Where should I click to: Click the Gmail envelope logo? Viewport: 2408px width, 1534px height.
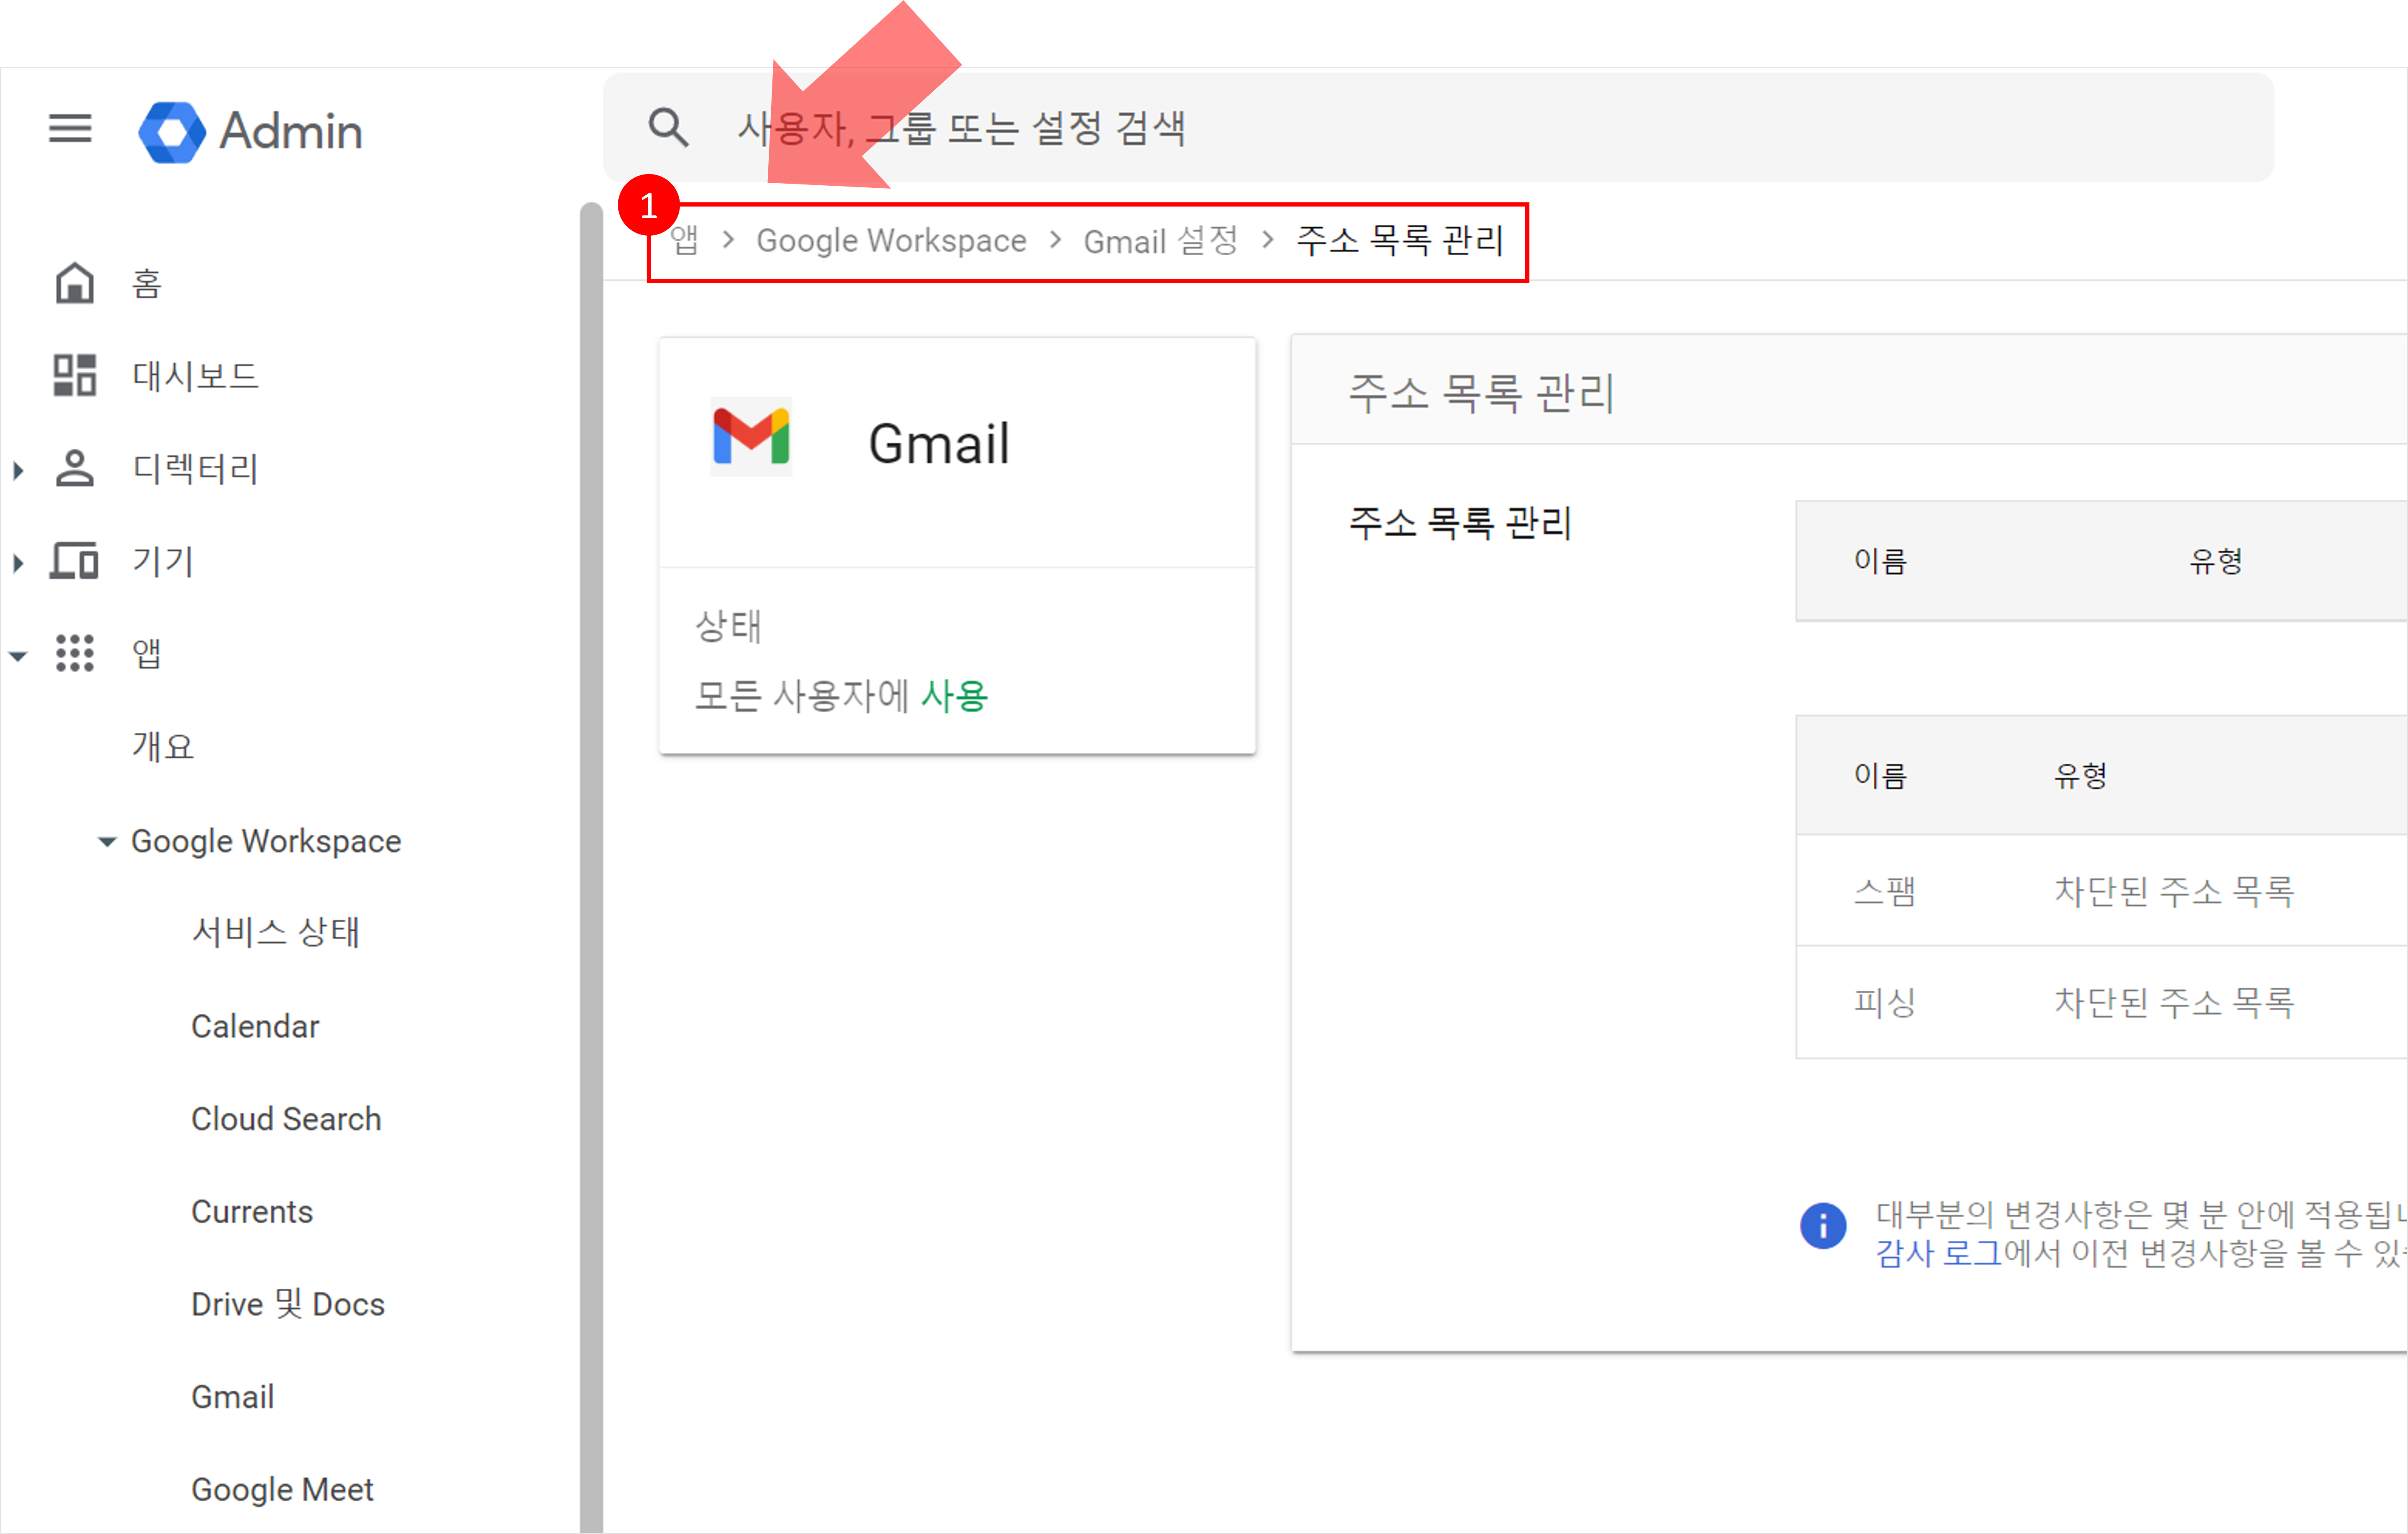[751, 437]
